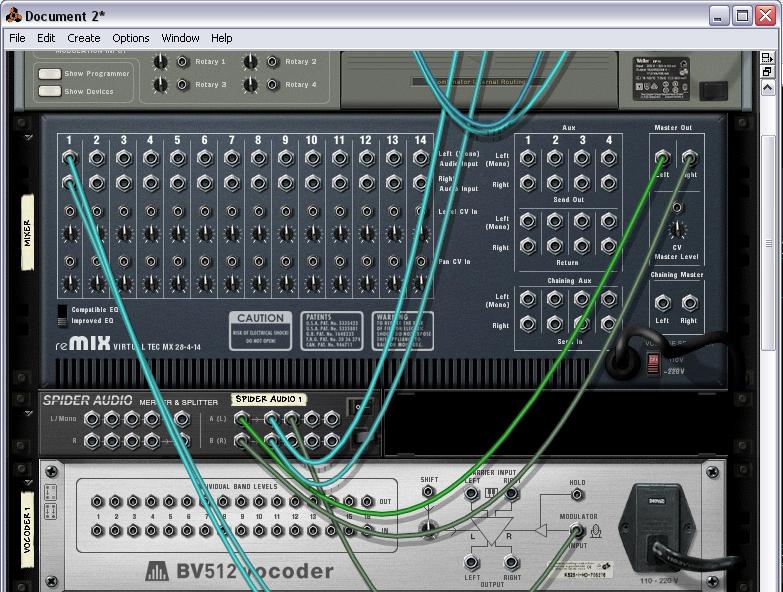Click the vocoder Output Right jack
Image resolution: width=783 pixels, height=592 pixels.
point(511,563)
